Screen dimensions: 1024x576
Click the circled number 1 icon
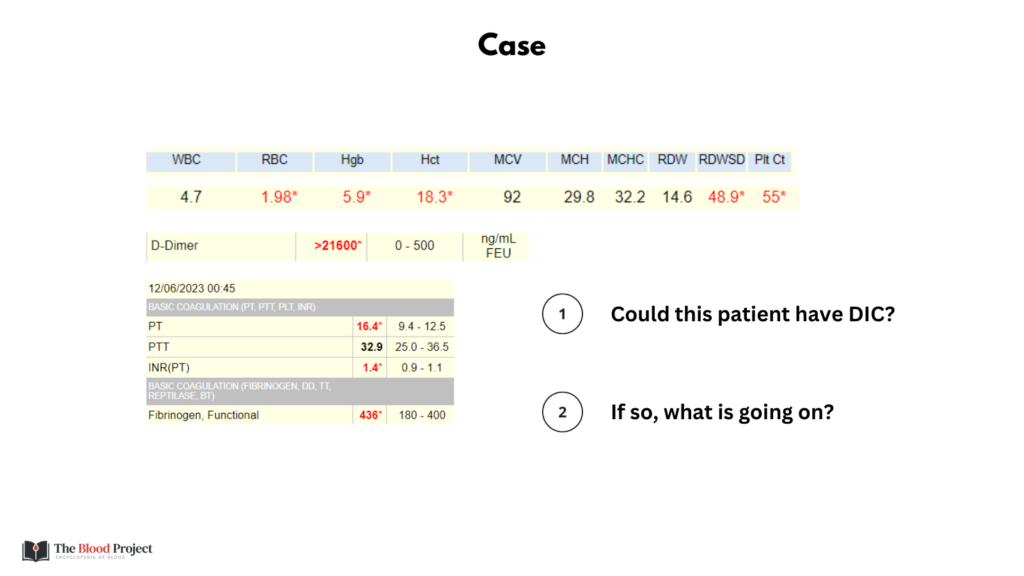[x=562, y=314]
